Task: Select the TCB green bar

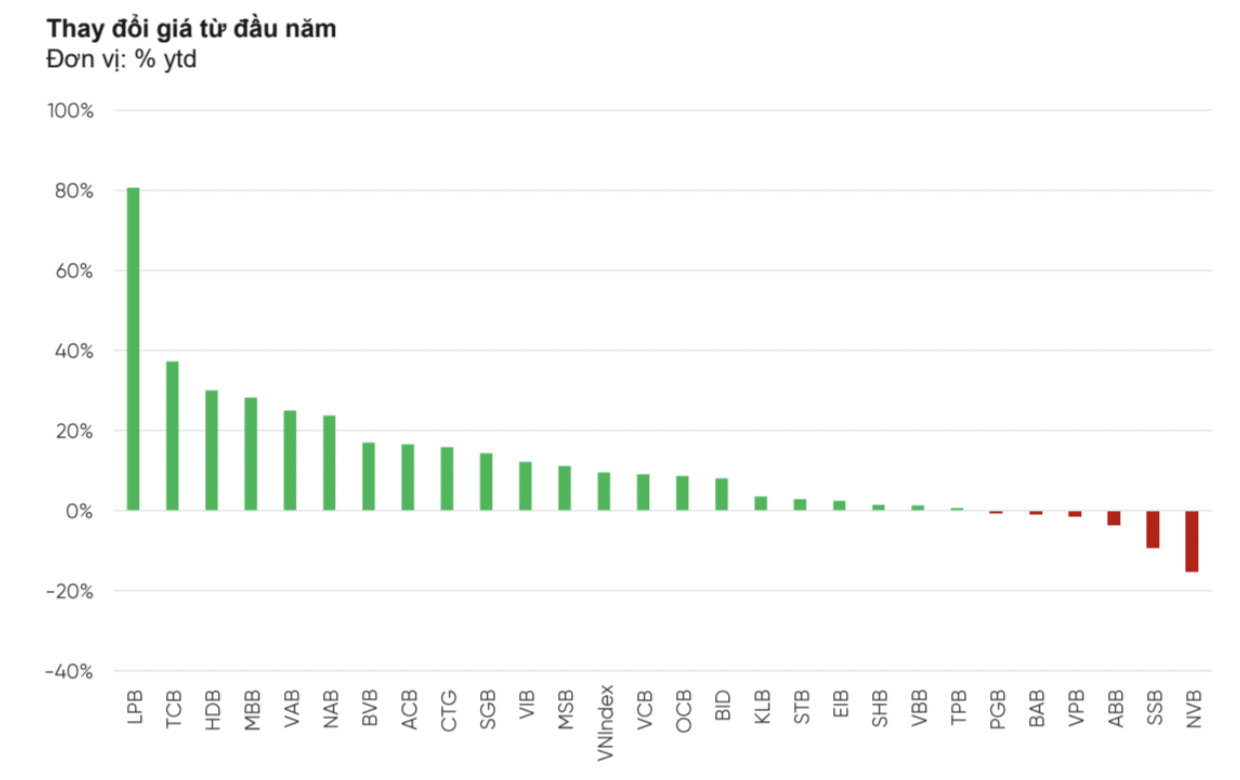Action: [172, 436]
